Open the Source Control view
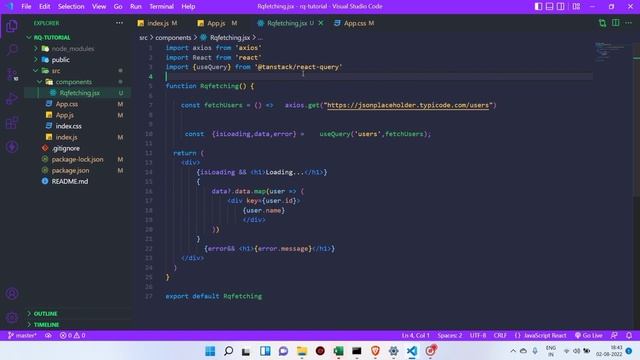 click(12, 74)
